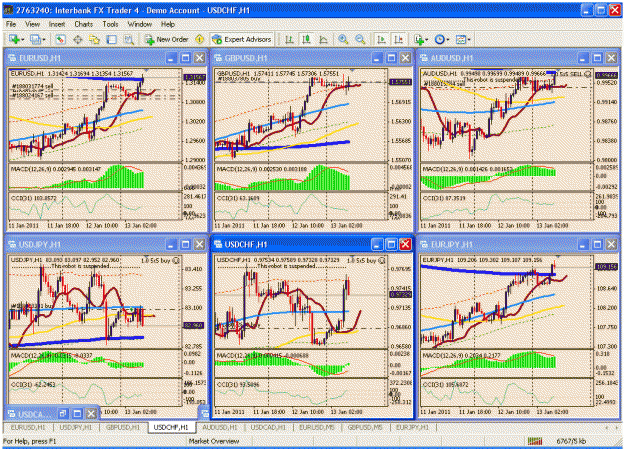The width and height of the screenshot is (625, 449).
Task: Click the New Order button
Action: (x=166, y=39)
